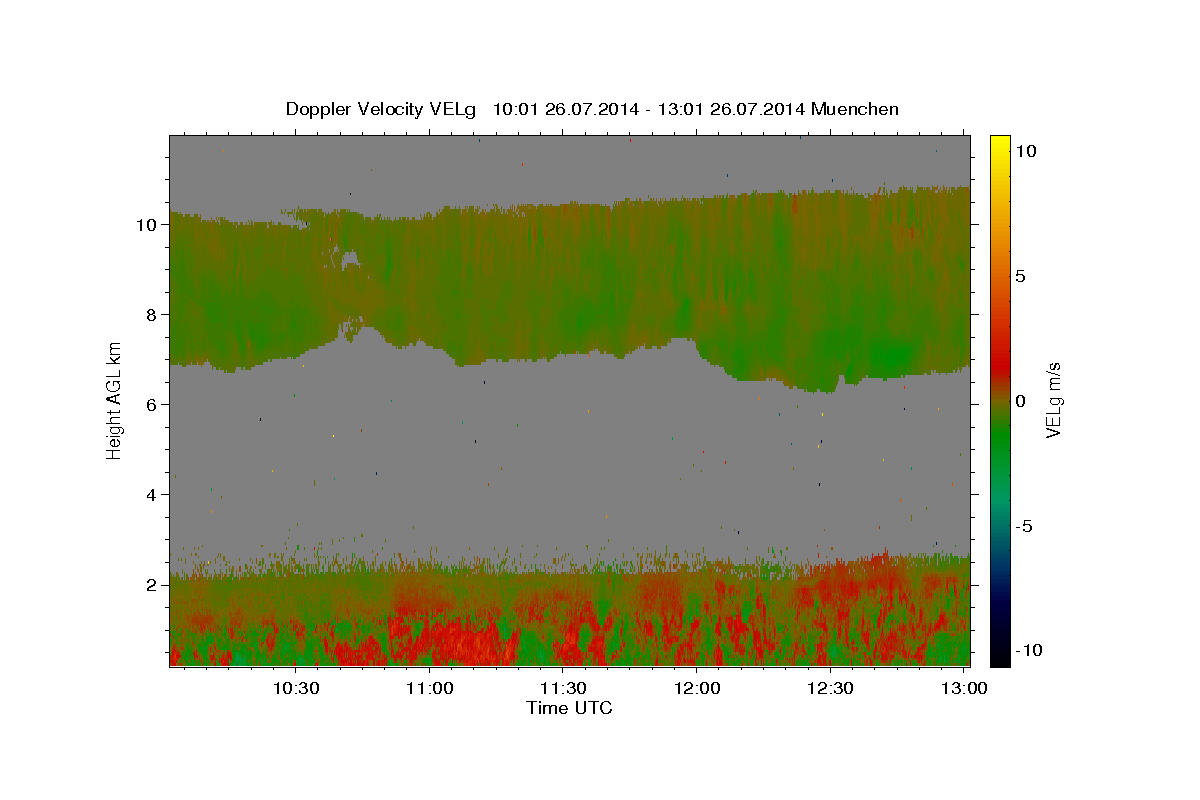Click the 'Height AGL km' axis label
This screenshot has width=1200, height=800.
tap(114, 399)
